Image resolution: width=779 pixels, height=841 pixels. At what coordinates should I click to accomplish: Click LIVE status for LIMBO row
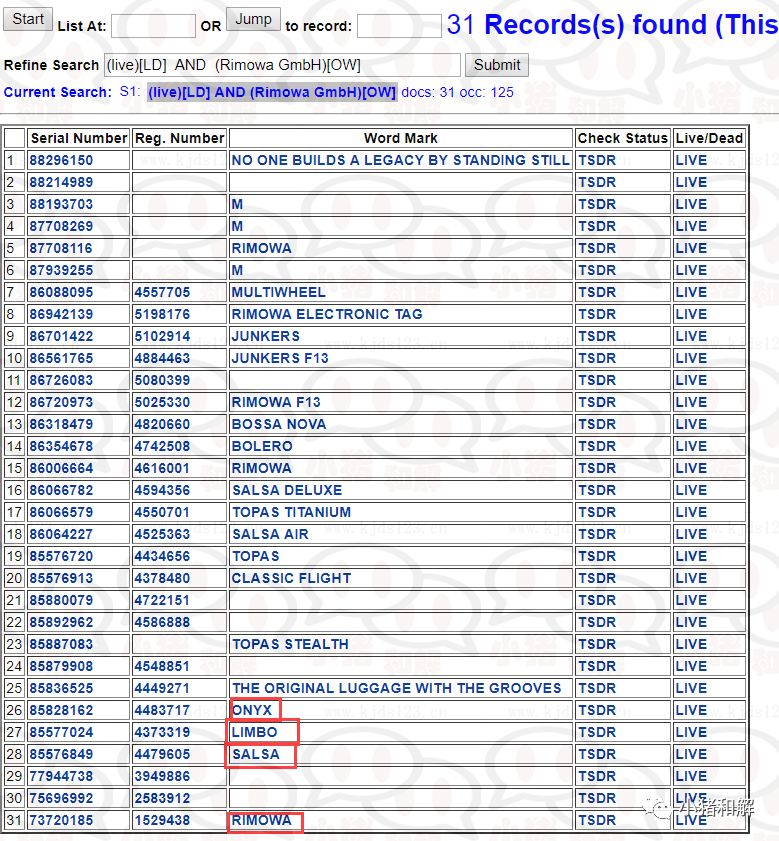coord(692,732)
